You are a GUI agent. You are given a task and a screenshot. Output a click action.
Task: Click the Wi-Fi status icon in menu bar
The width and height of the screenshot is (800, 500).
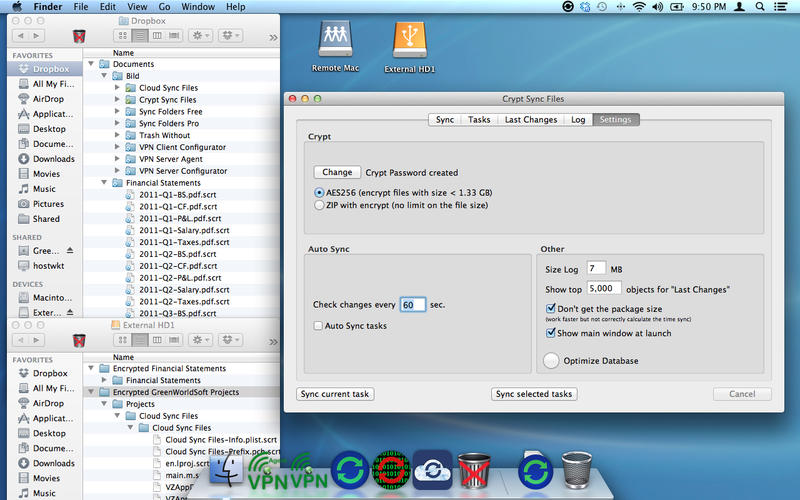pyautogui.click(x=639, y=7)
